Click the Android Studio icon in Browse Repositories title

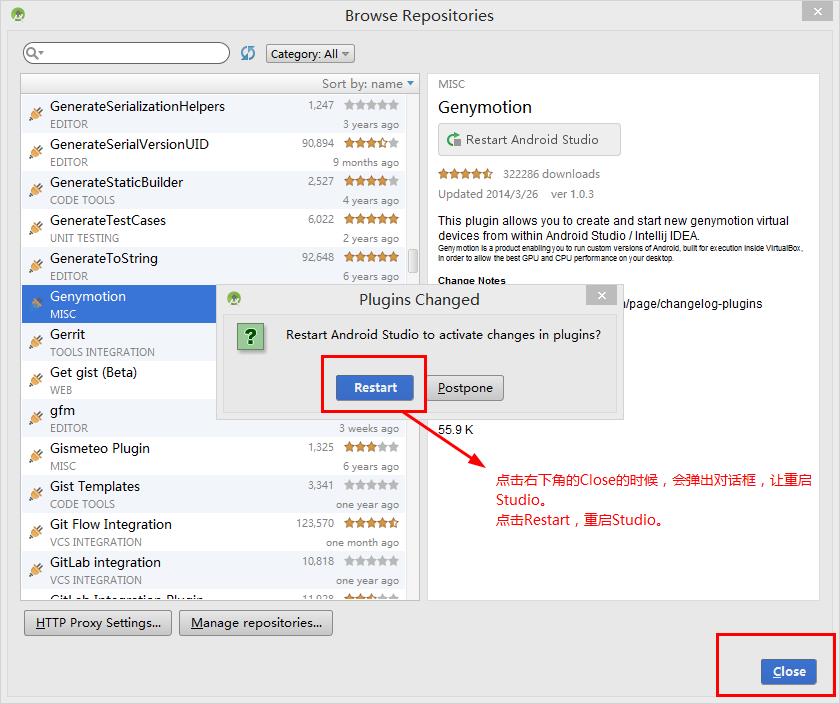click(18, 14)
